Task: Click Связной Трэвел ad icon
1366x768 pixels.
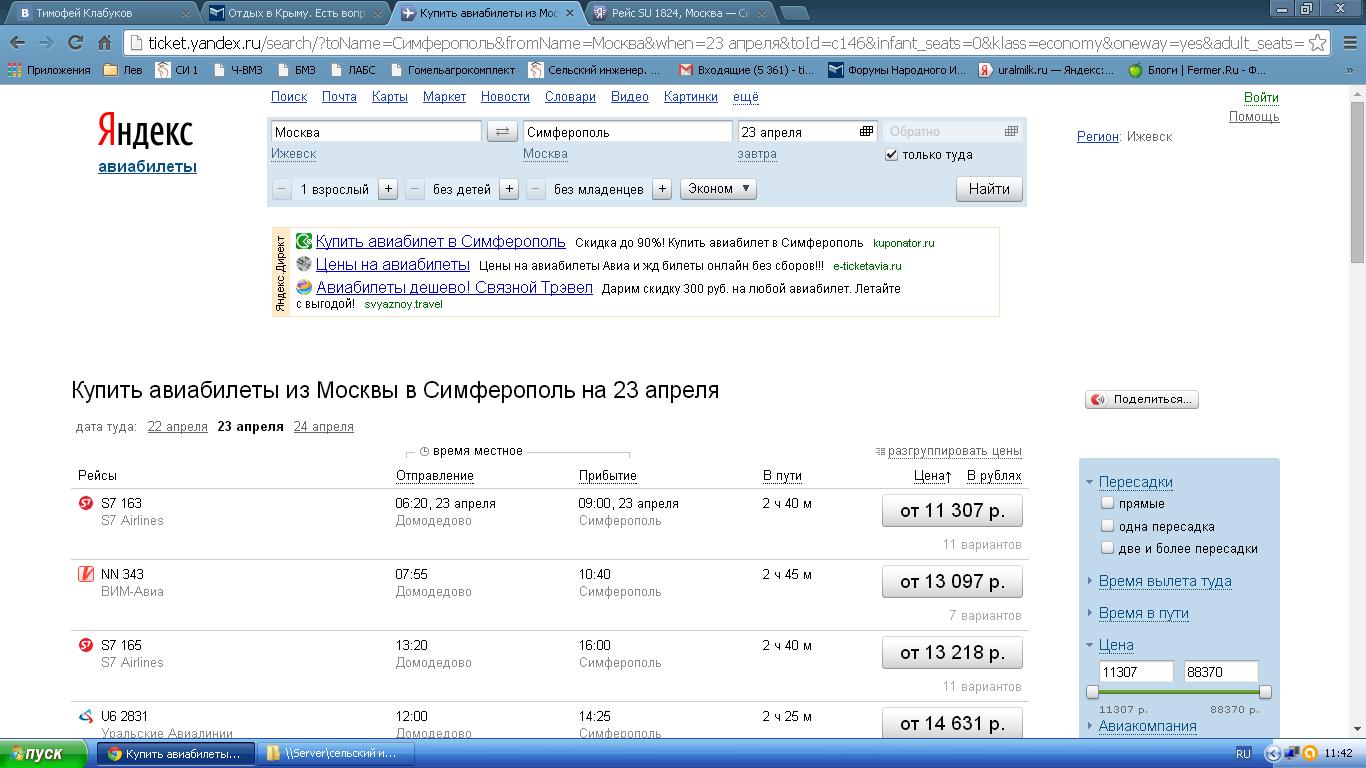Action: [x=304, y=287]
